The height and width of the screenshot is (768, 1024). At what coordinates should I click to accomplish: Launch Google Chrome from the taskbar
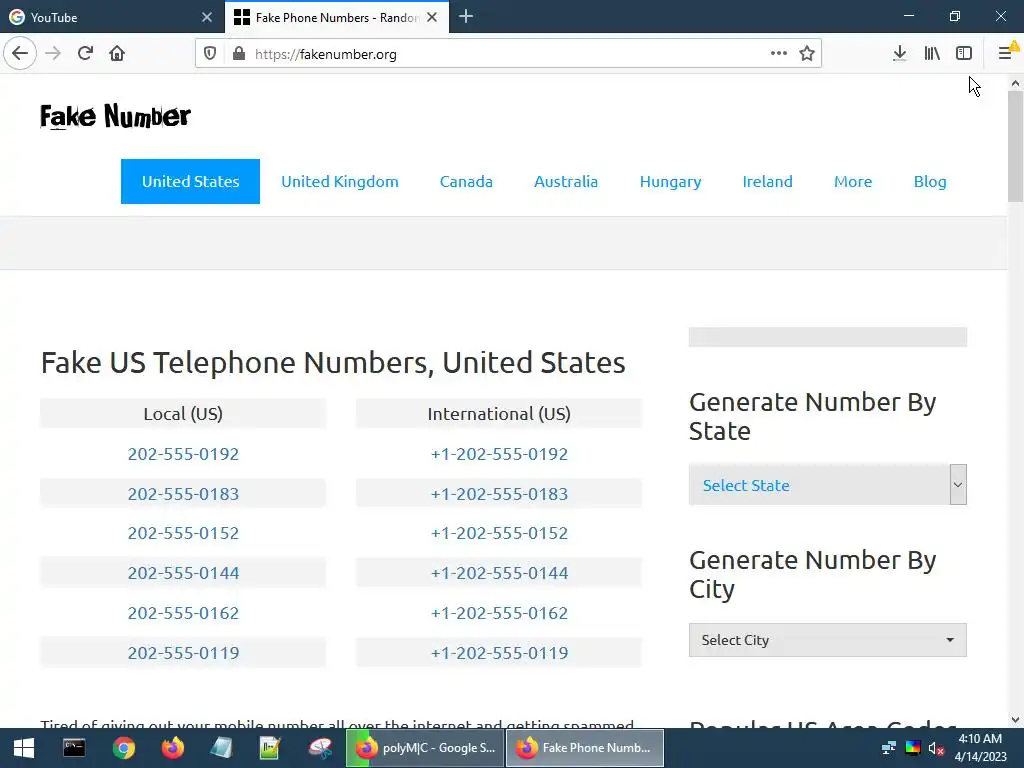coord(123,748)
